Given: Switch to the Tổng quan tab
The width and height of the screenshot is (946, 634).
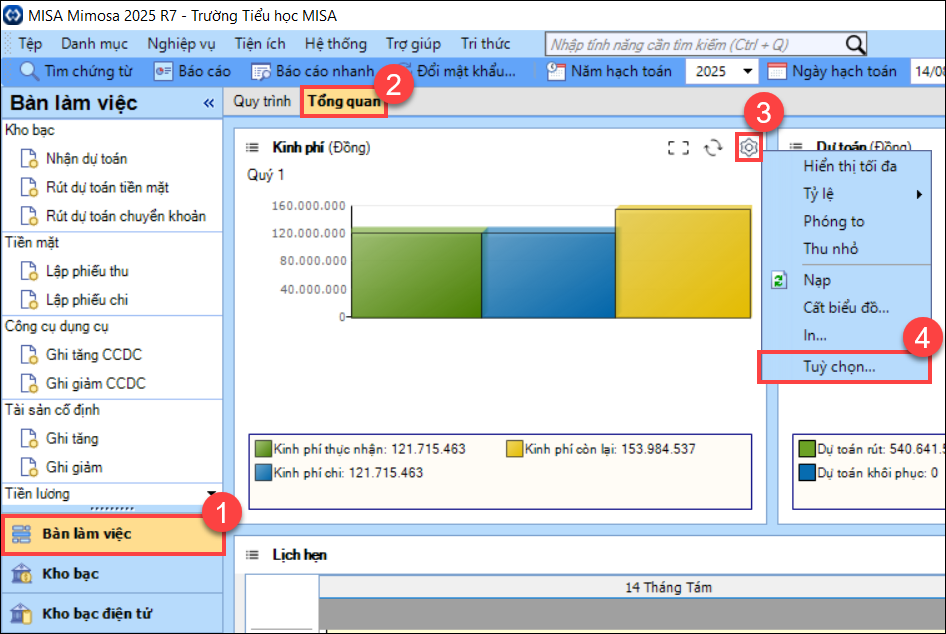Looking at the screenshot, I should pos(344,101).
